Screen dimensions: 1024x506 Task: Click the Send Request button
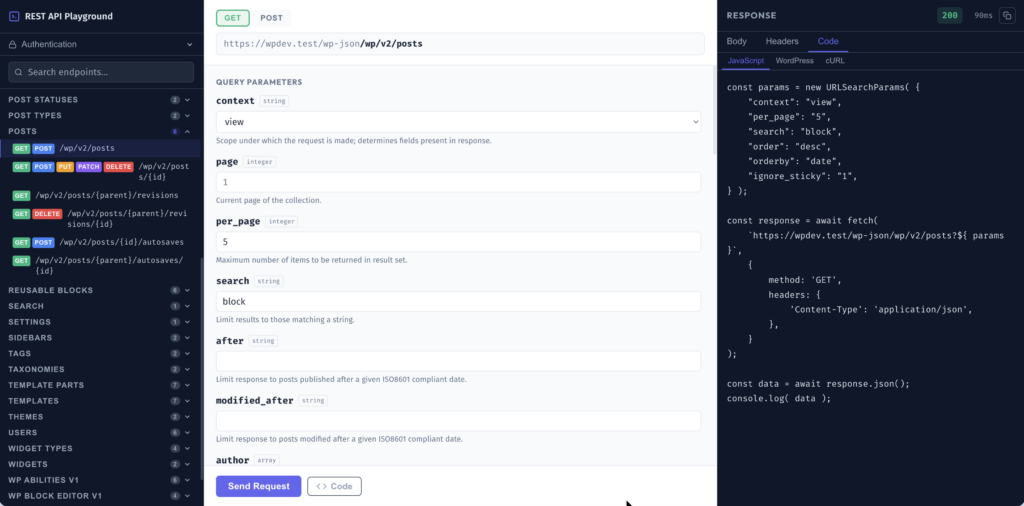(x=259, y=486)
